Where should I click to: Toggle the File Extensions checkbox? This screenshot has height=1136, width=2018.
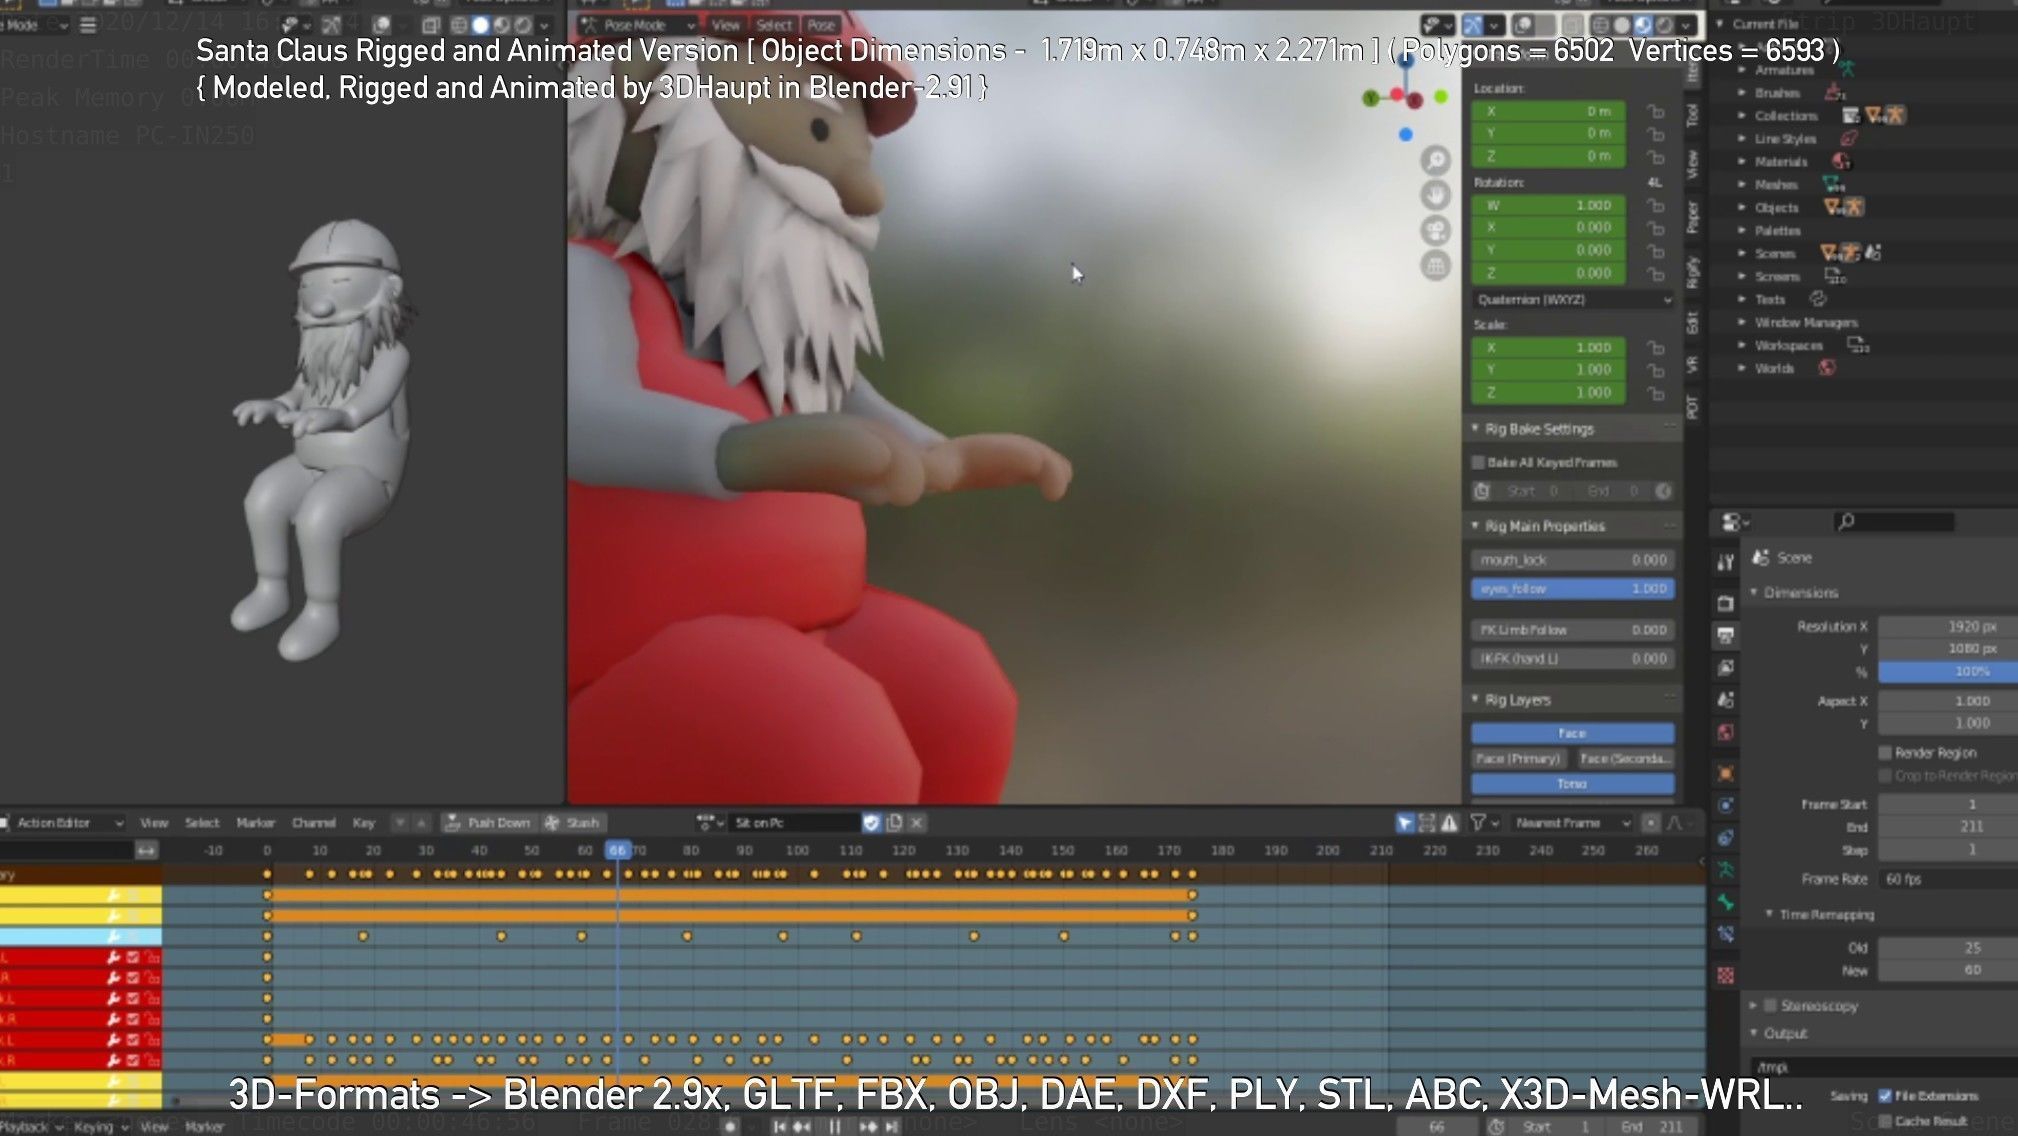1885,1096
